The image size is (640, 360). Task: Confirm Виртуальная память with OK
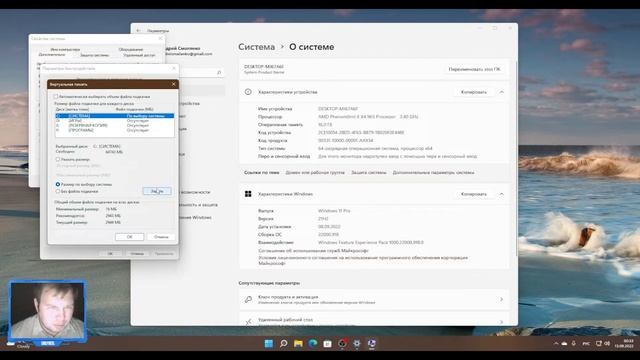pos(129,237)
